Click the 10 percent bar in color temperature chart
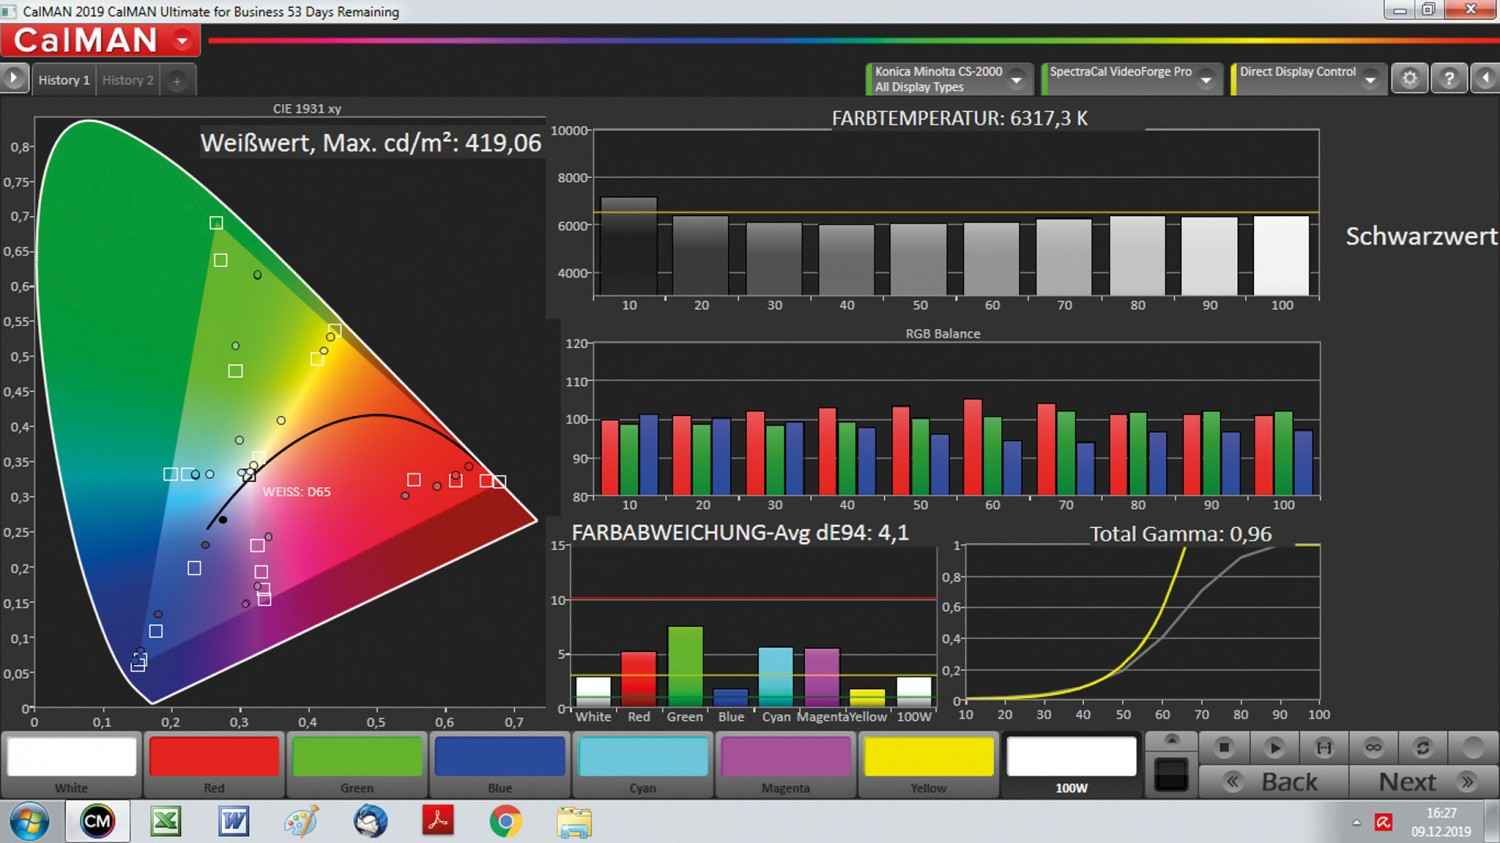This screenshot has height=843, width=1500. (x=629, y=247)
